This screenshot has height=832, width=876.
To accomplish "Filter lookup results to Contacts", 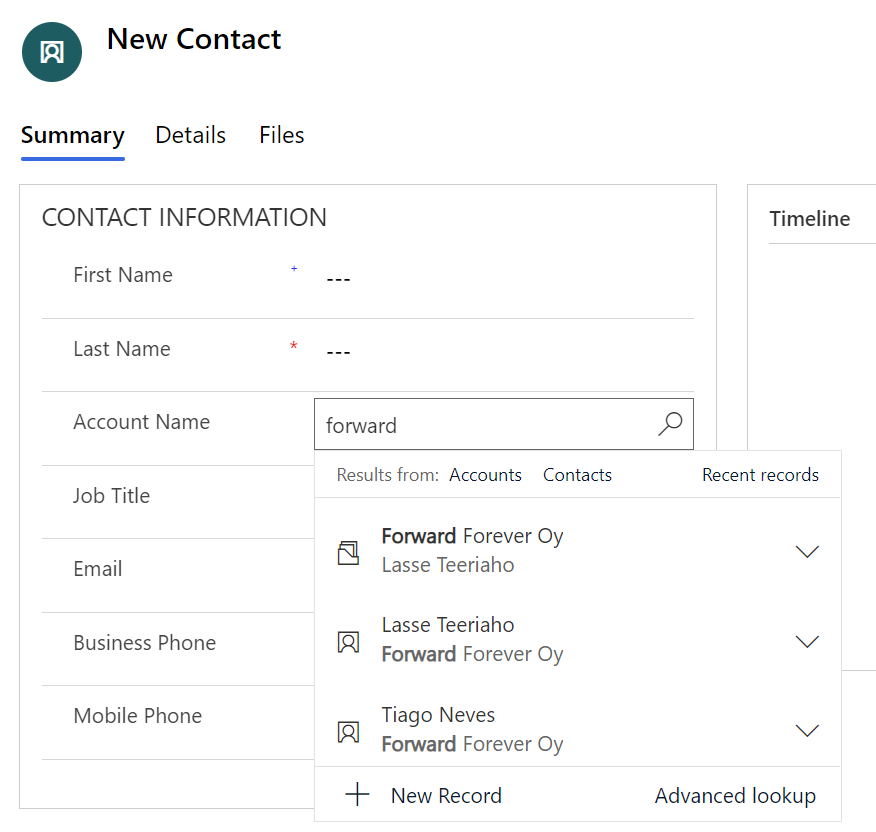I will point(577,475).
